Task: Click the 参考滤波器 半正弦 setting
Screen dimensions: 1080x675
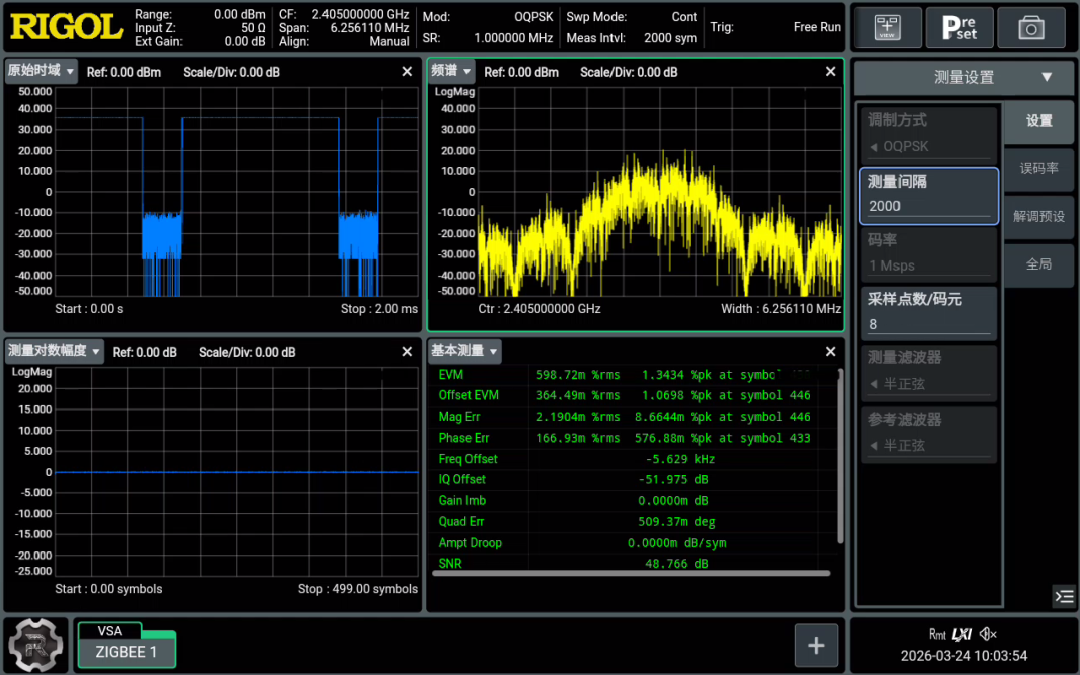Action: (x=928, y=434)
